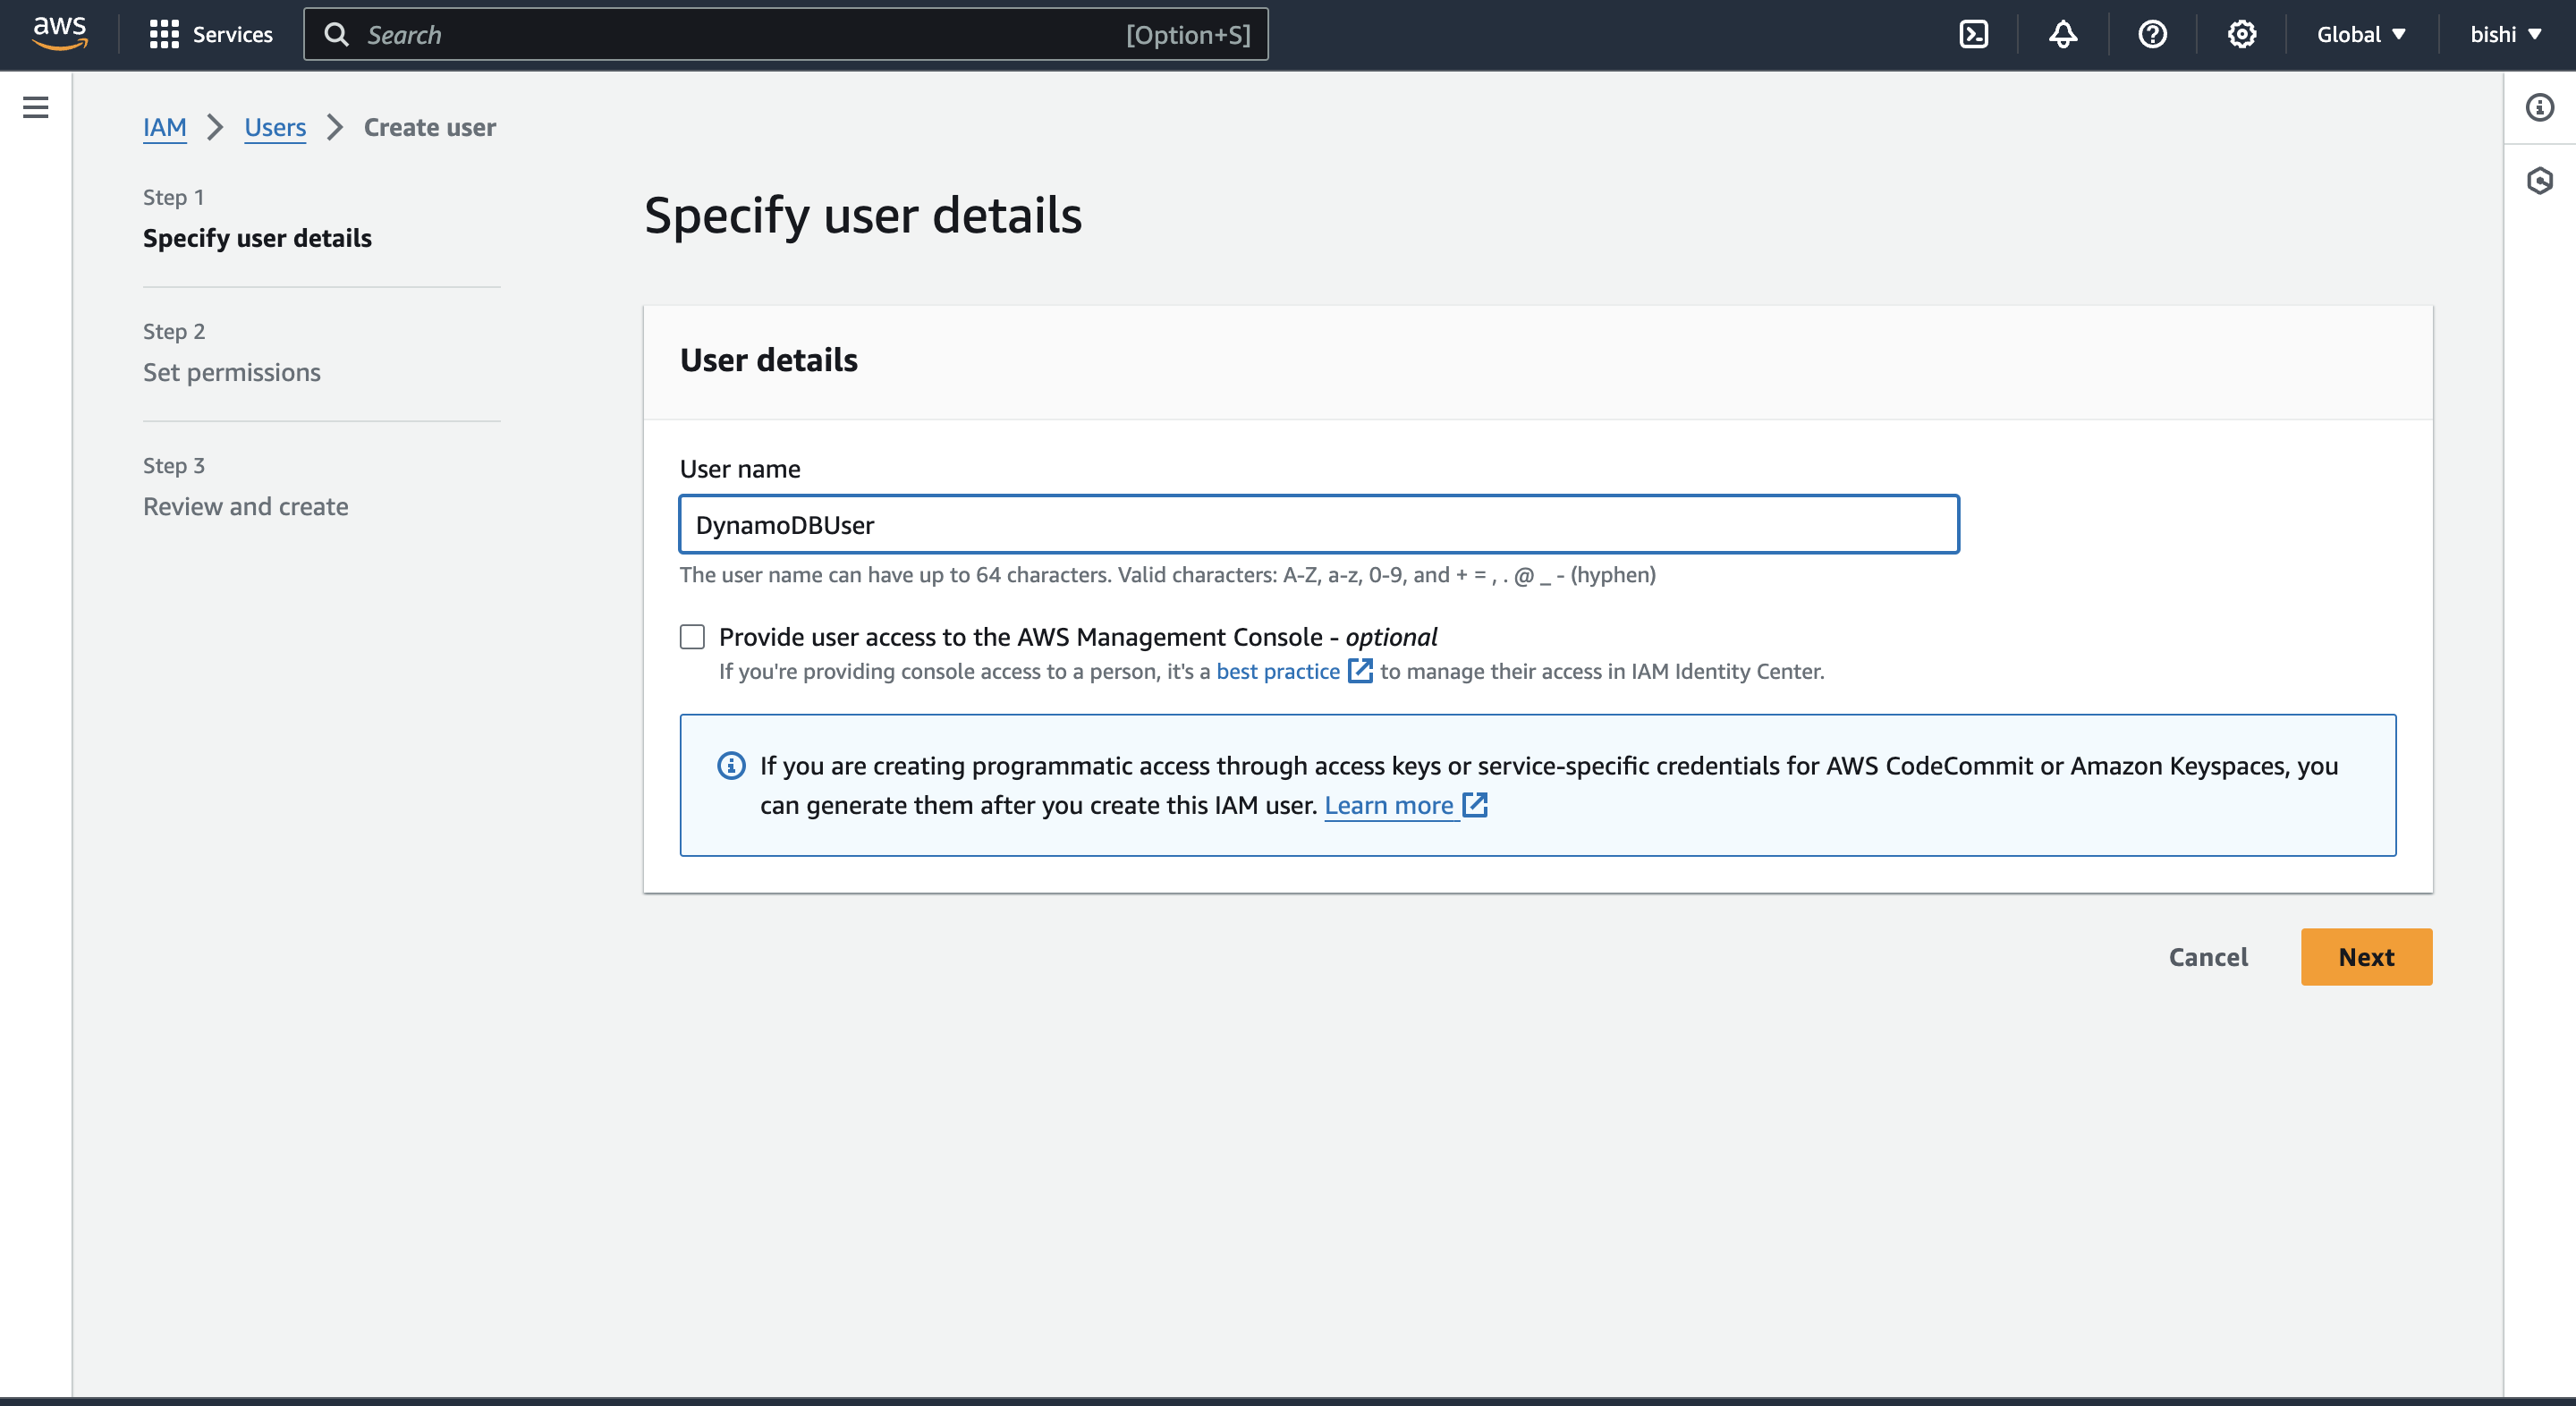
Task: Check the AWS Management Console option
Action: tap(691, 635)
